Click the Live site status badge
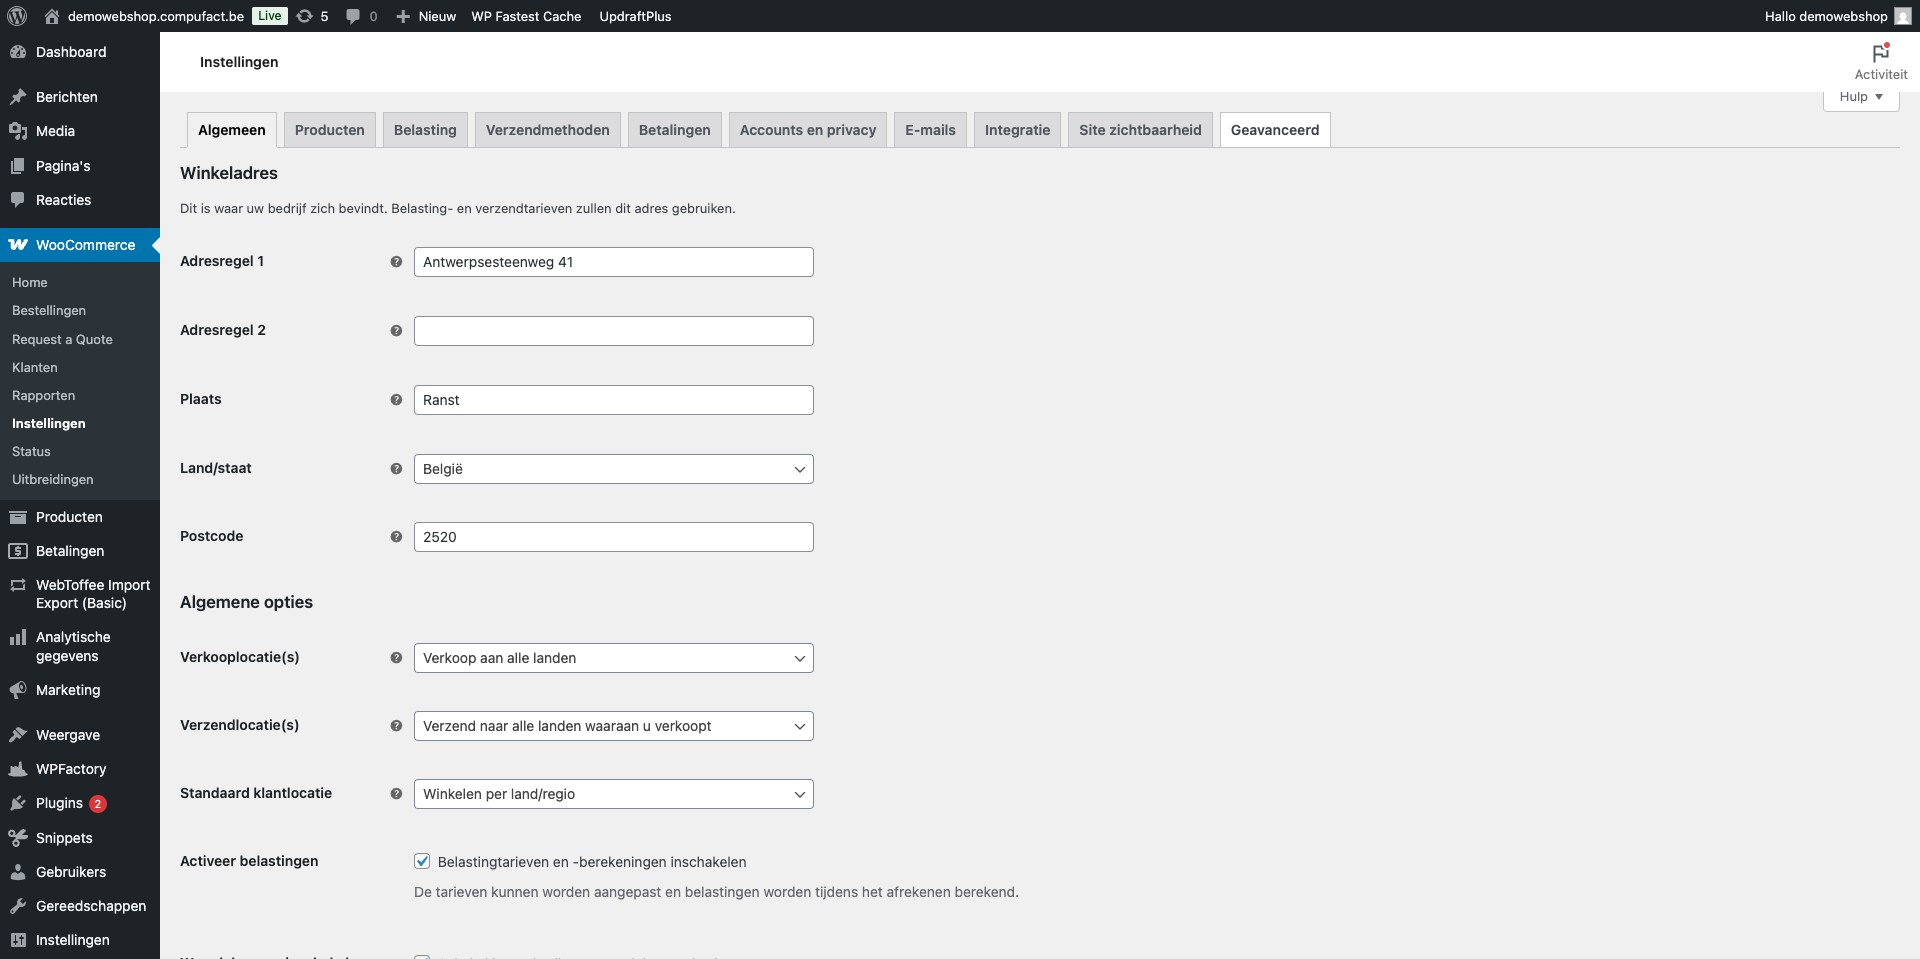1920x959 pixels. 269,16
